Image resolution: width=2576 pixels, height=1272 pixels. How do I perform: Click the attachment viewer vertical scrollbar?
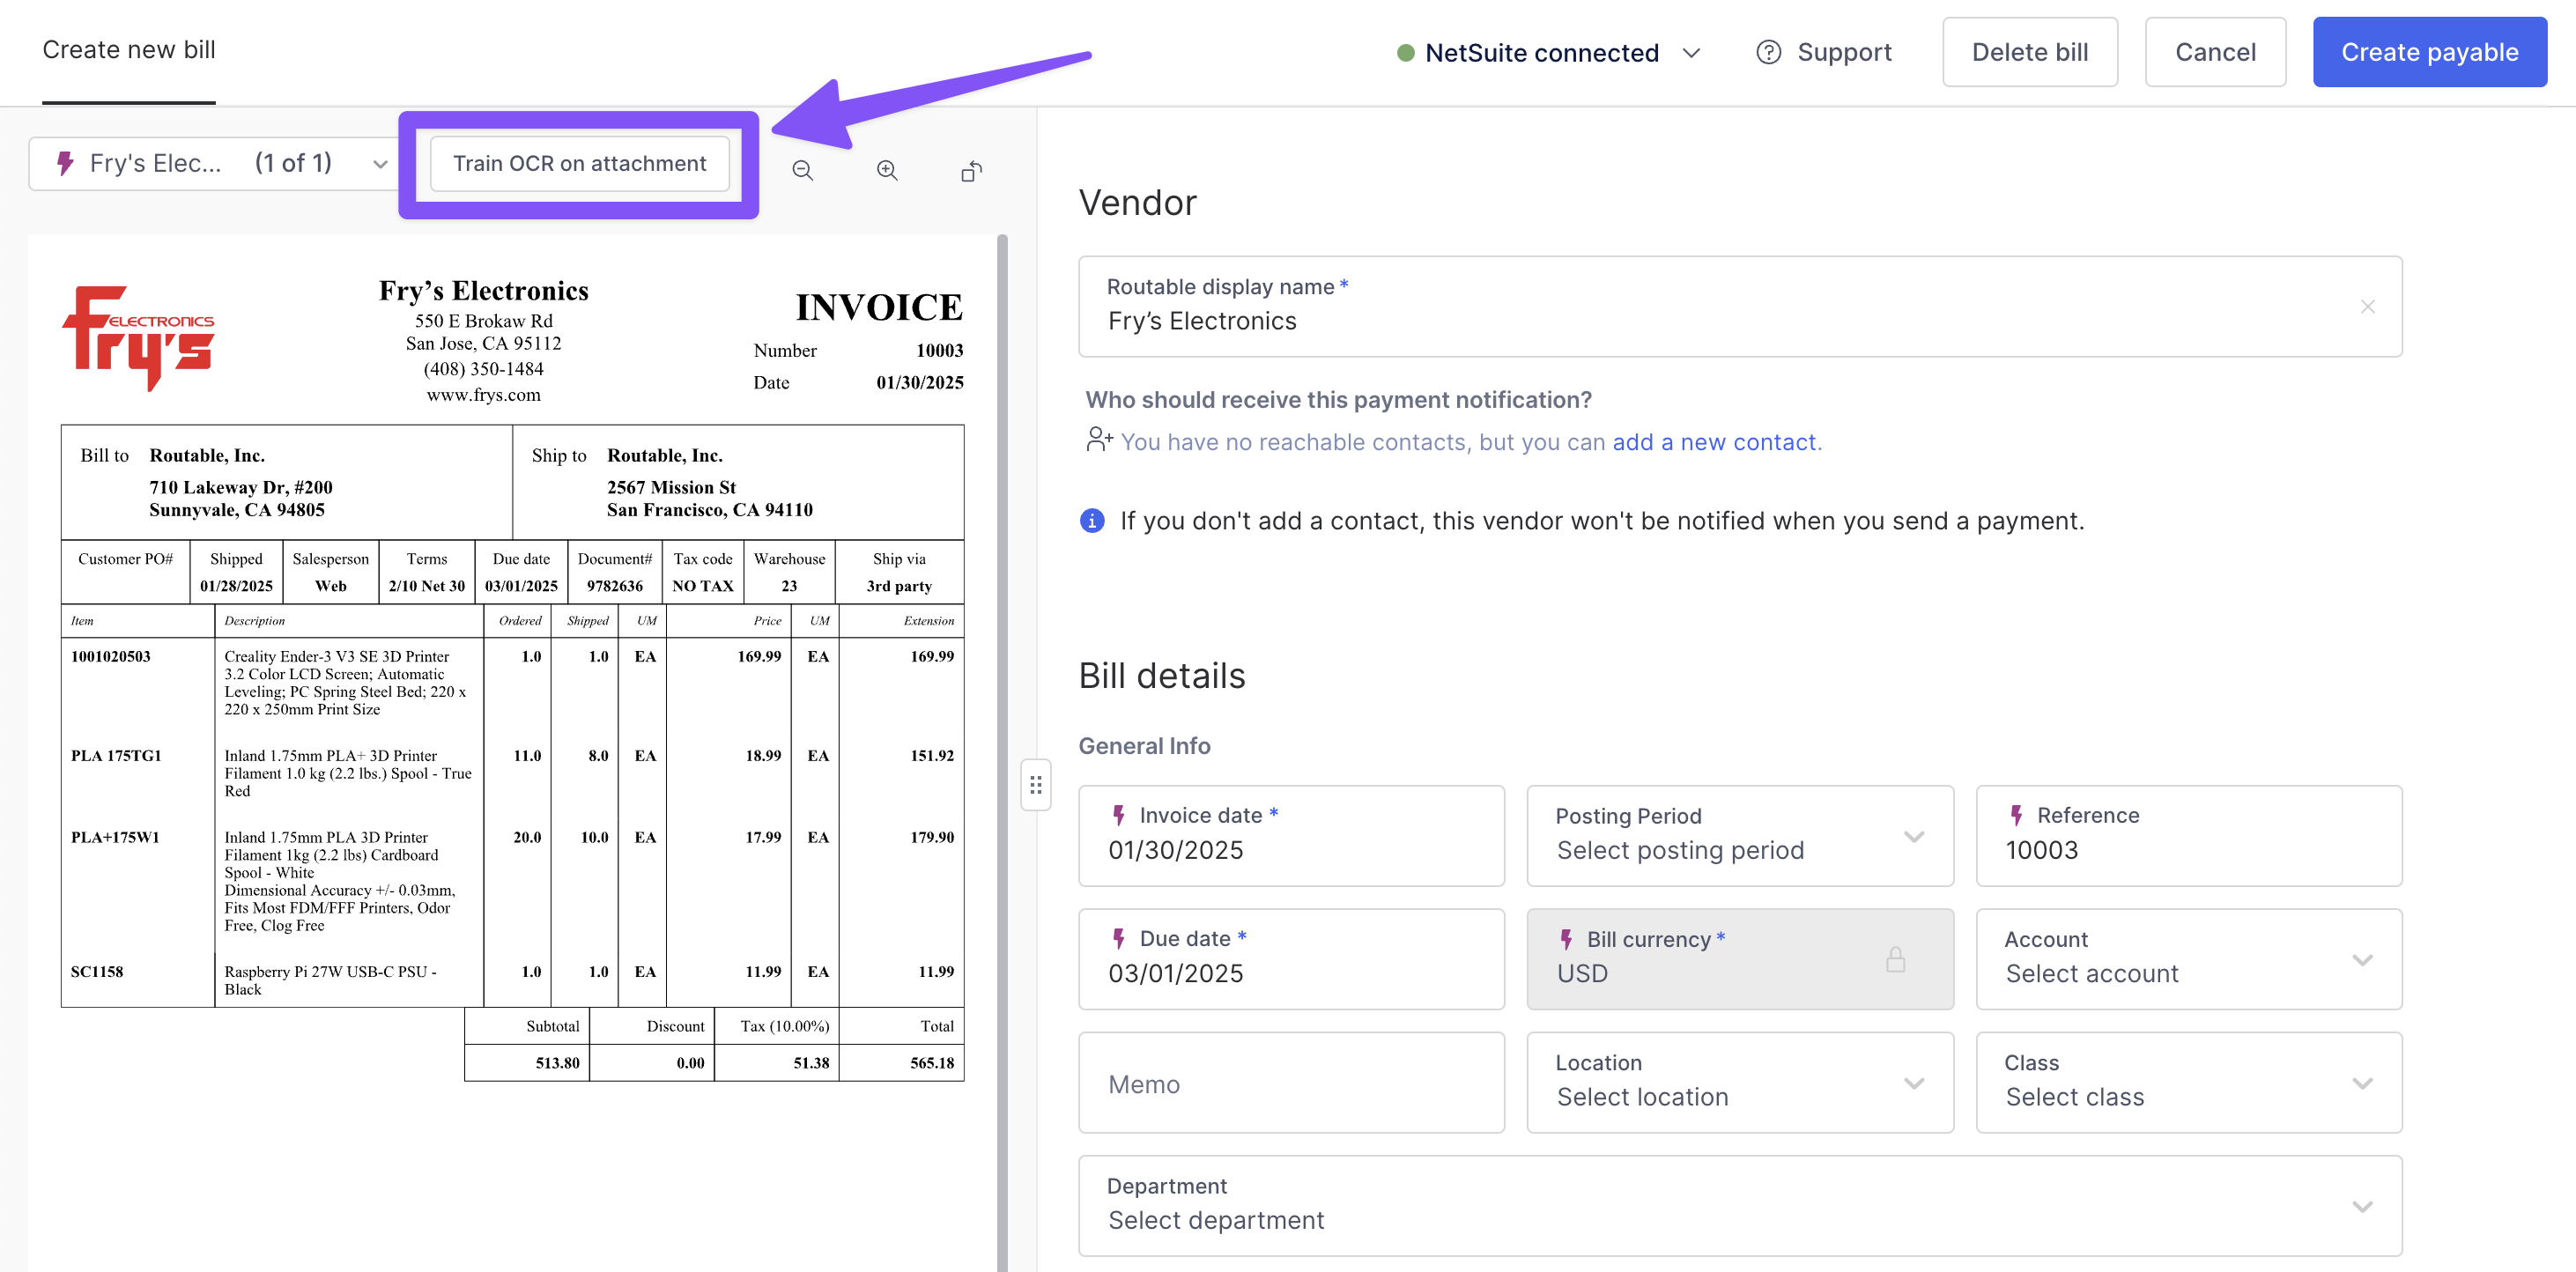click(1001, 752)
